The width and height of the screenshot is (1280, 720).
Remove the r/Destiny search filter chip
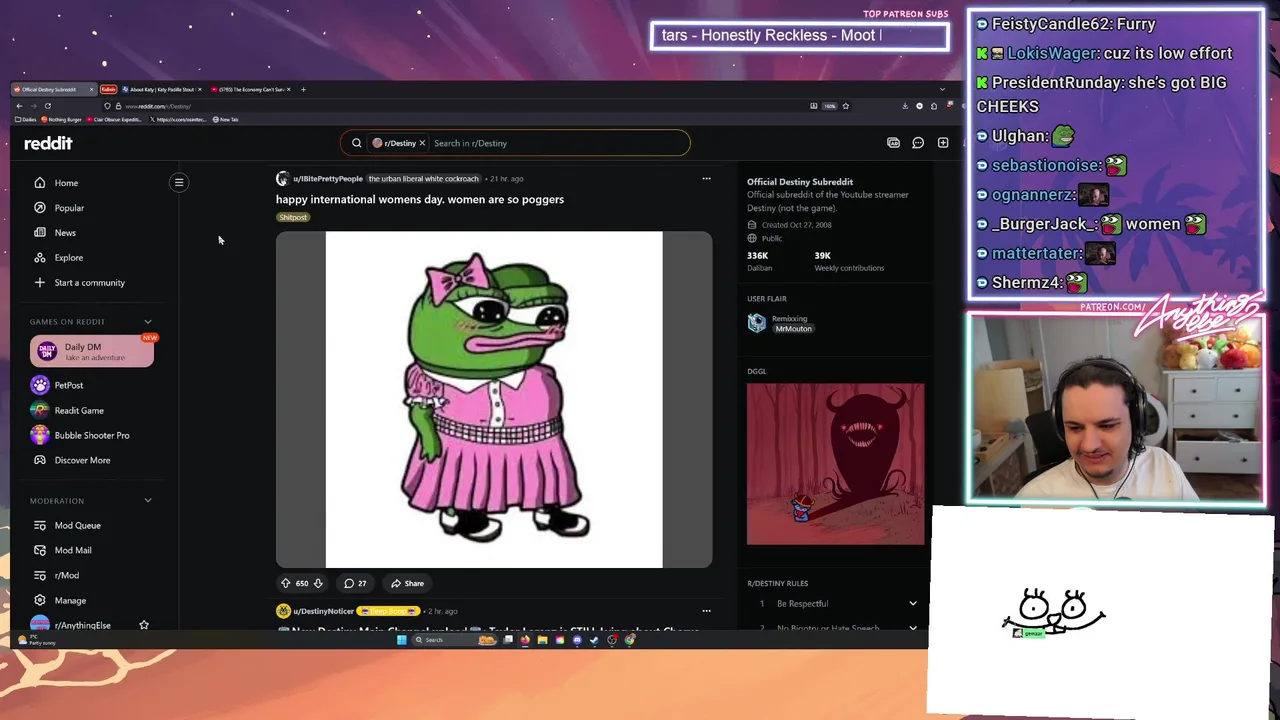click(x=422, y=143)
